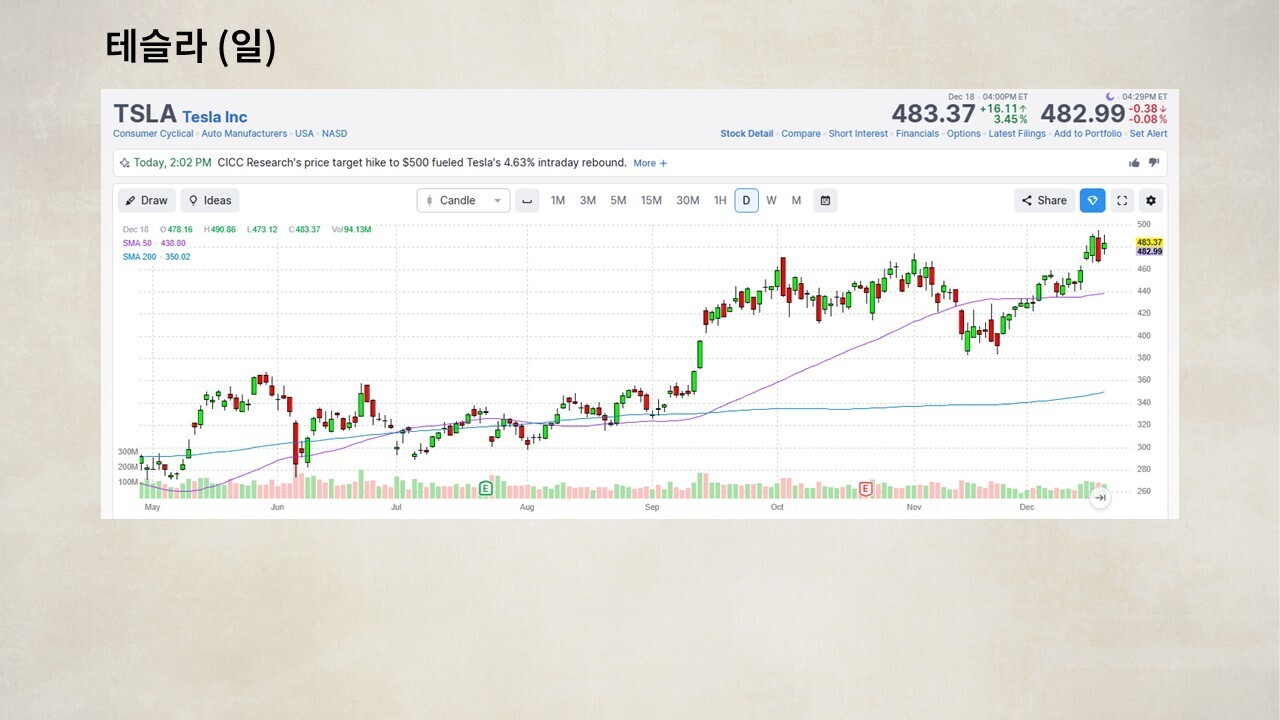Give thumbs up to the news summary
Viewport: 1280px width, 720px height.
1134,163
